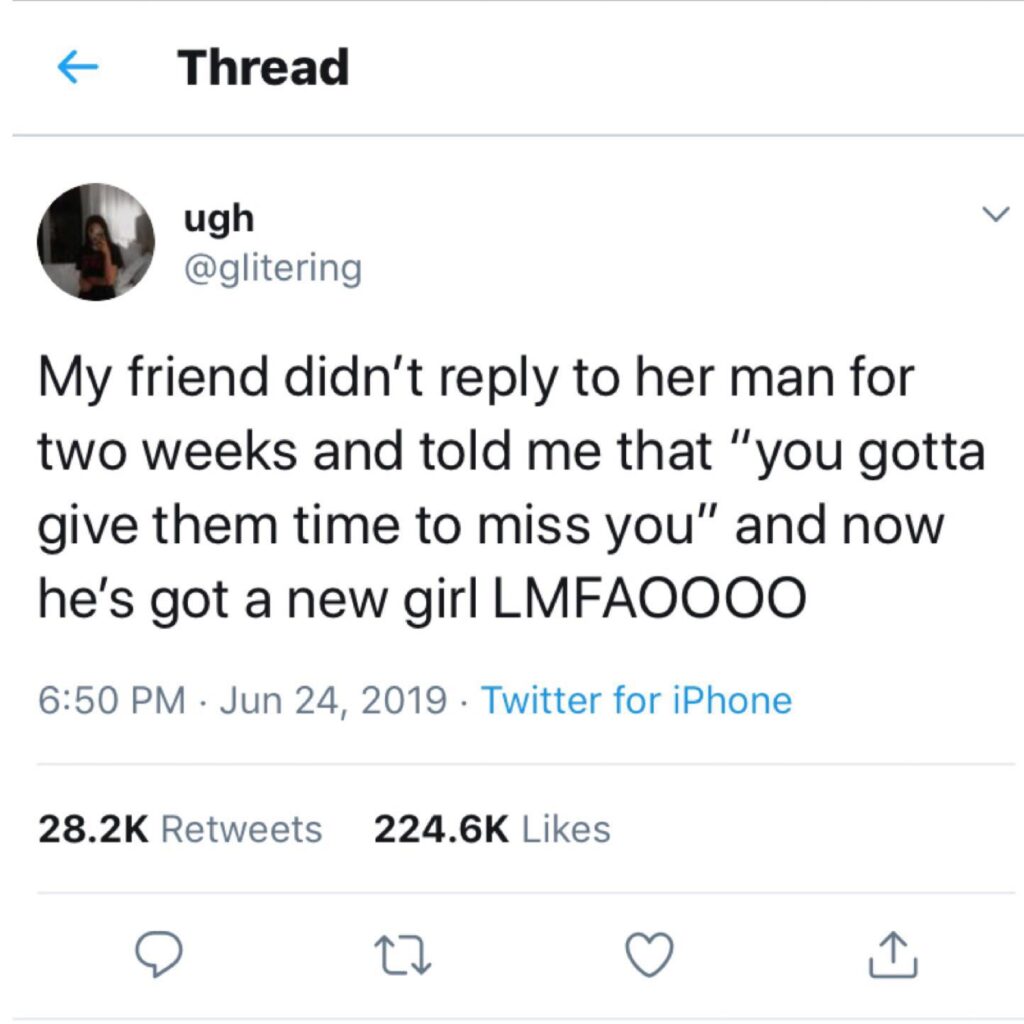The image size is (1024, 1024).
Task: Tap the reply speech bubble icon
Action: point(158,954)
